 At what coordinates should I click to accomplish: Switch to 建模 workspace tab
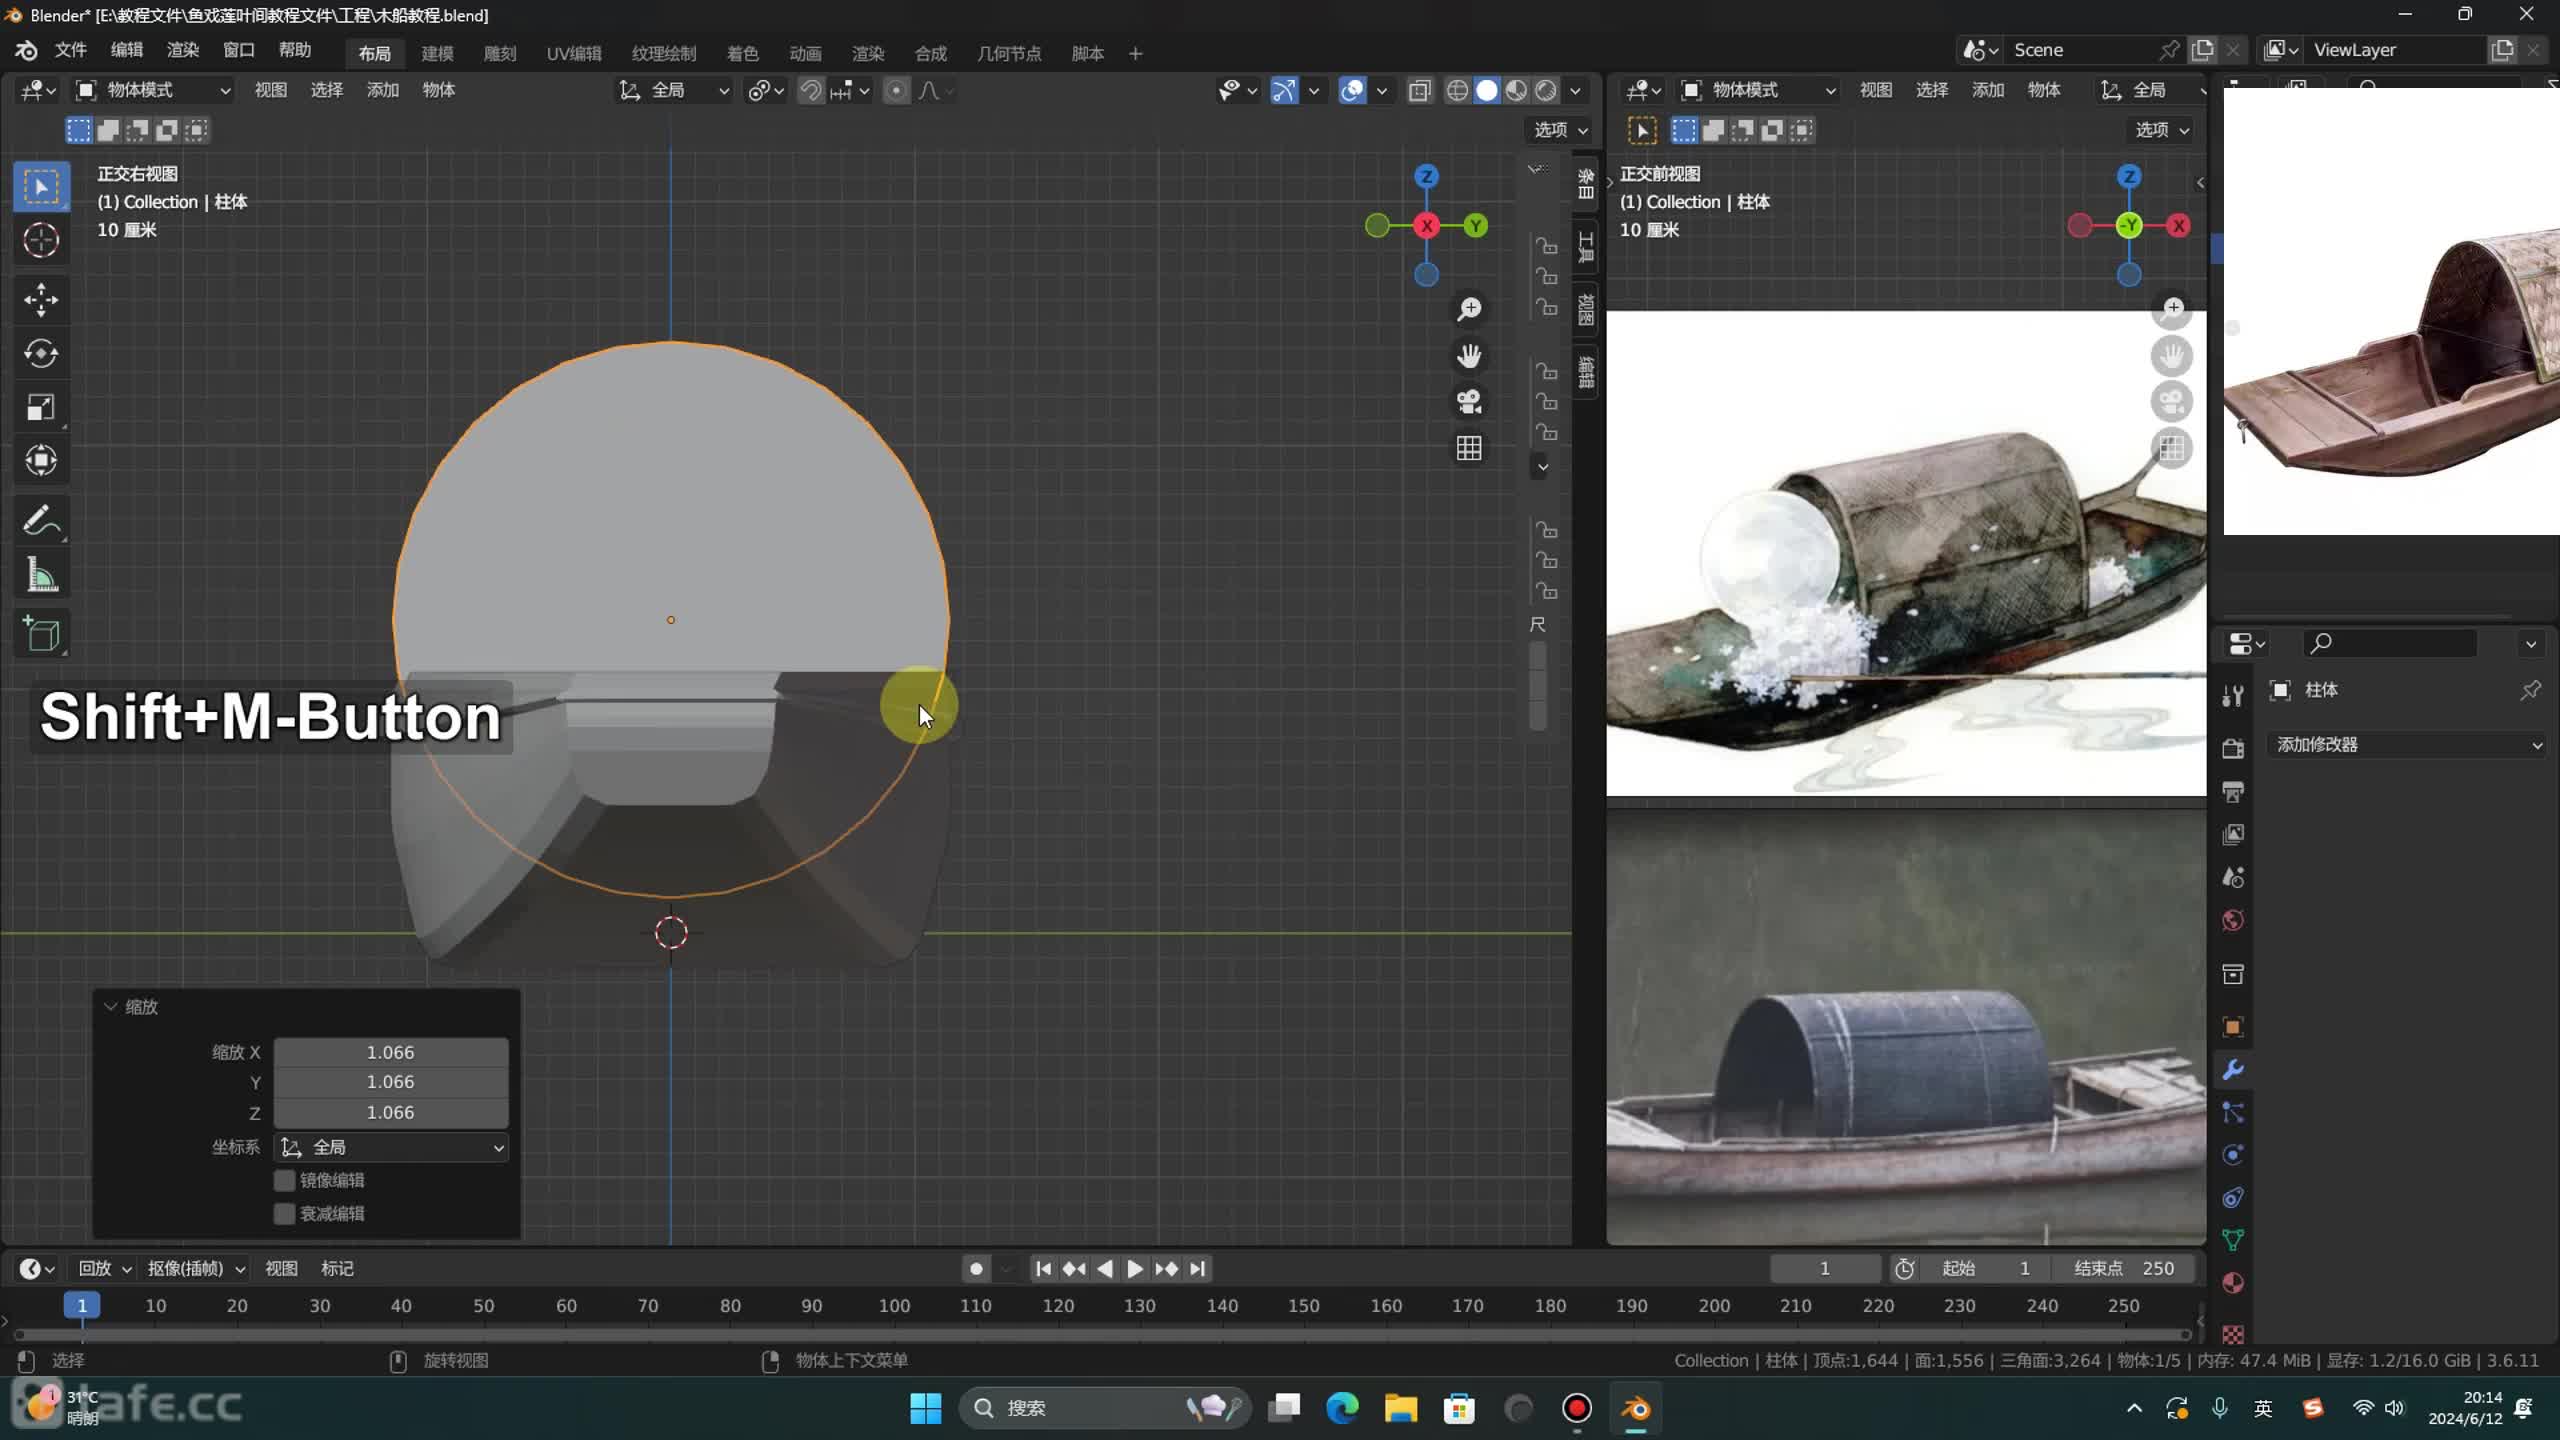(438, 54)
